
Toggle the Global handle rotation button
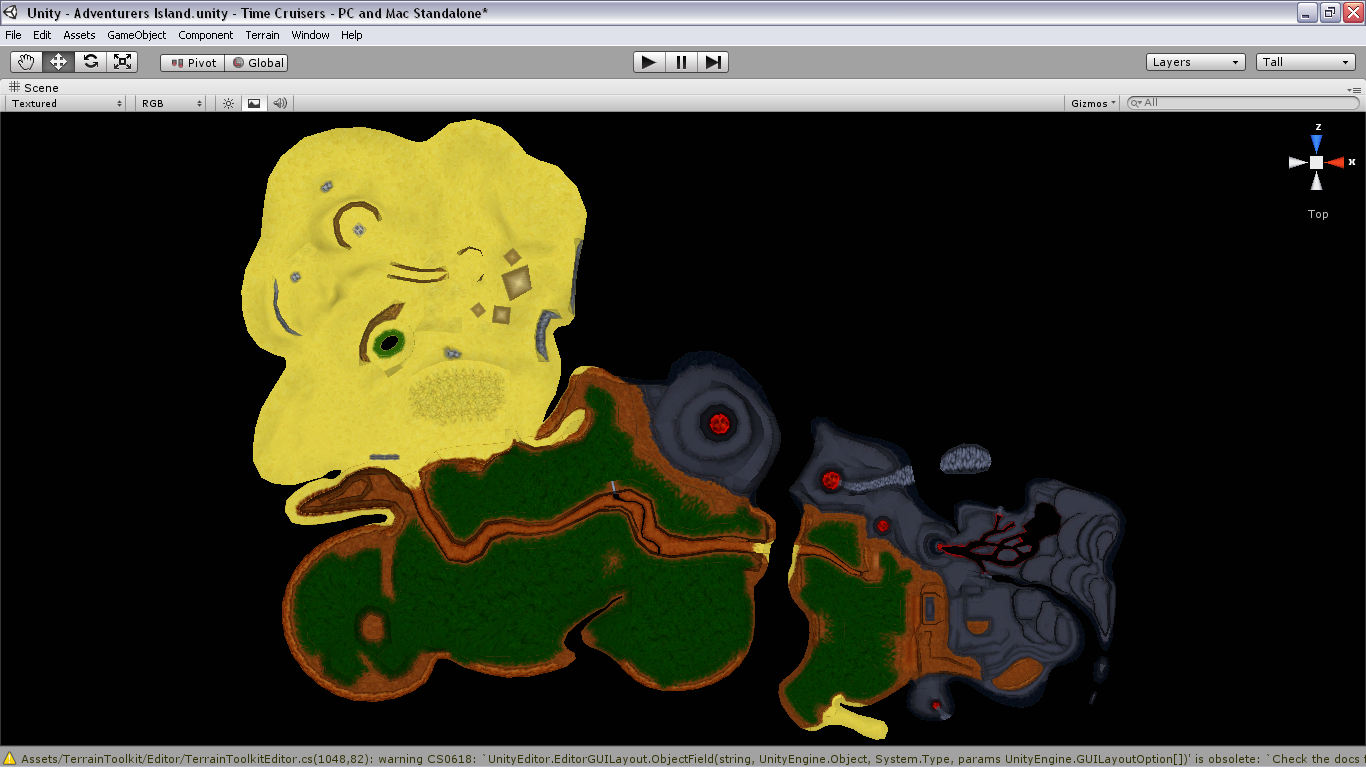pyautogui.click(x=257, y=62)
